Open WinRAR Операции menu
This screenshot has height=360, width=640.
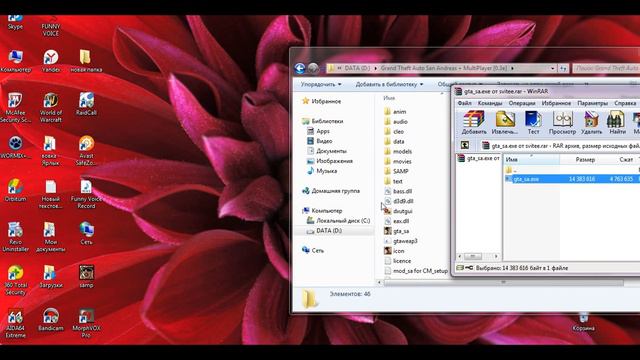[522, 103]
